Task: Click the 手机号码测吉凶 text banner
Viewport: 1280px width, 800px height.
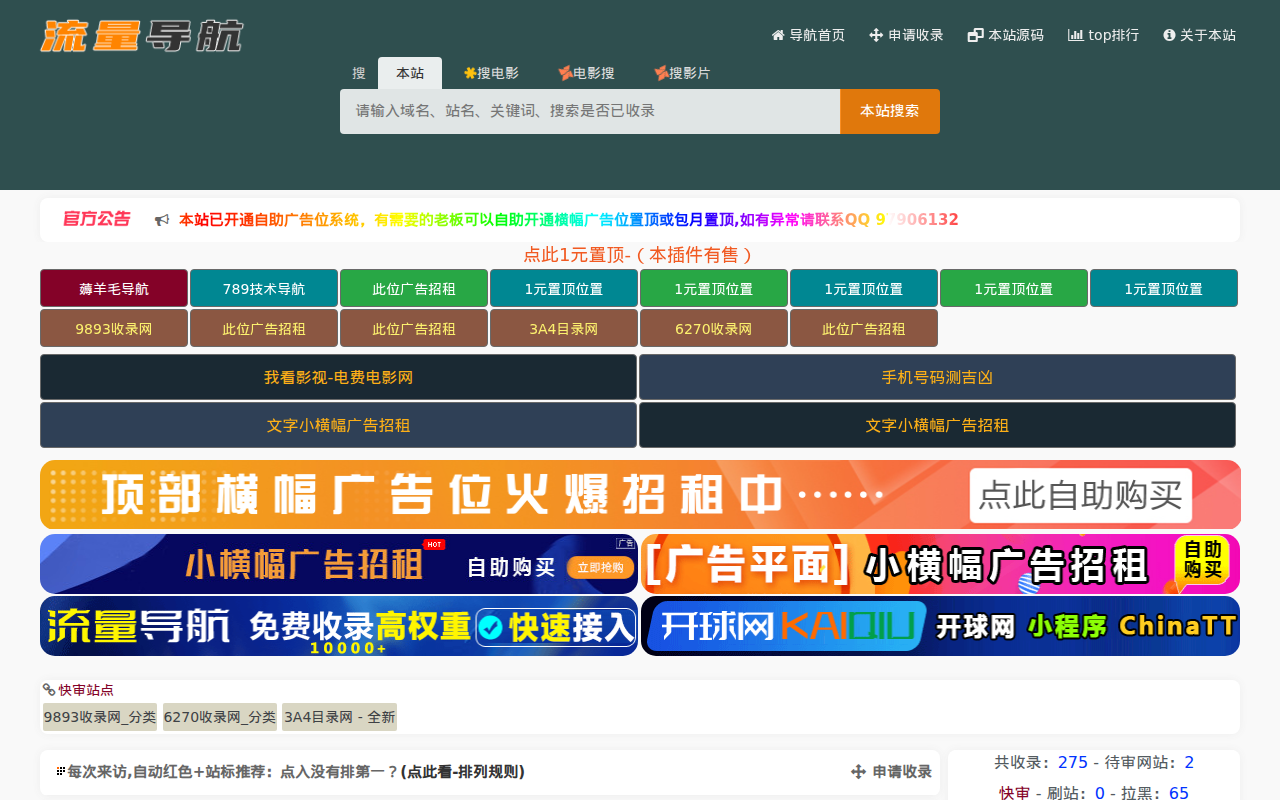Action: tap(937, 376)
